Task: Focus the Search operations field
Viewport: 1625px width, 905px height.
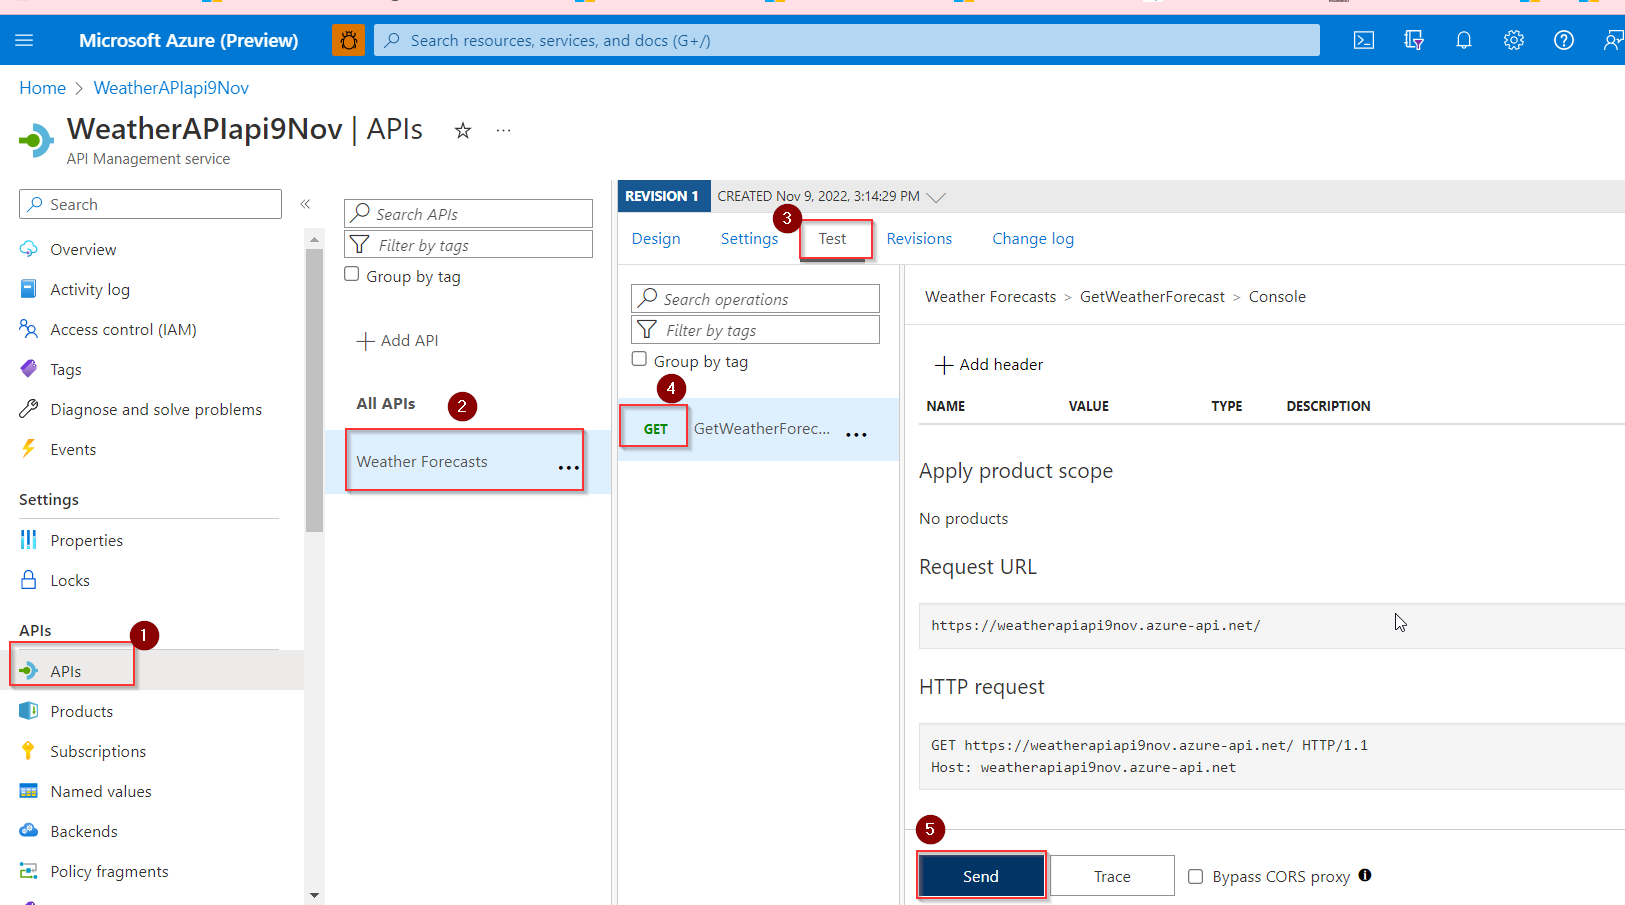Action: [x=755, y=299]
